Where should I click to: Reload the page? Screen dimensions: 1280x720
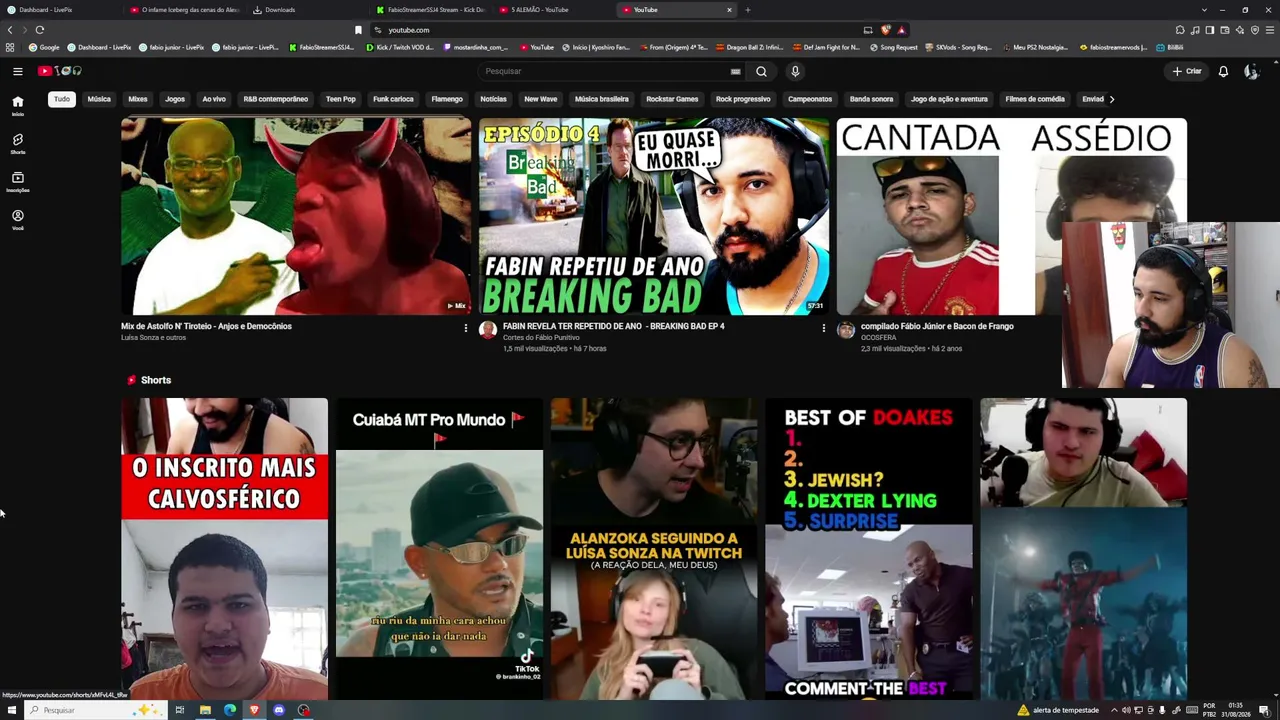coord(39,30)
